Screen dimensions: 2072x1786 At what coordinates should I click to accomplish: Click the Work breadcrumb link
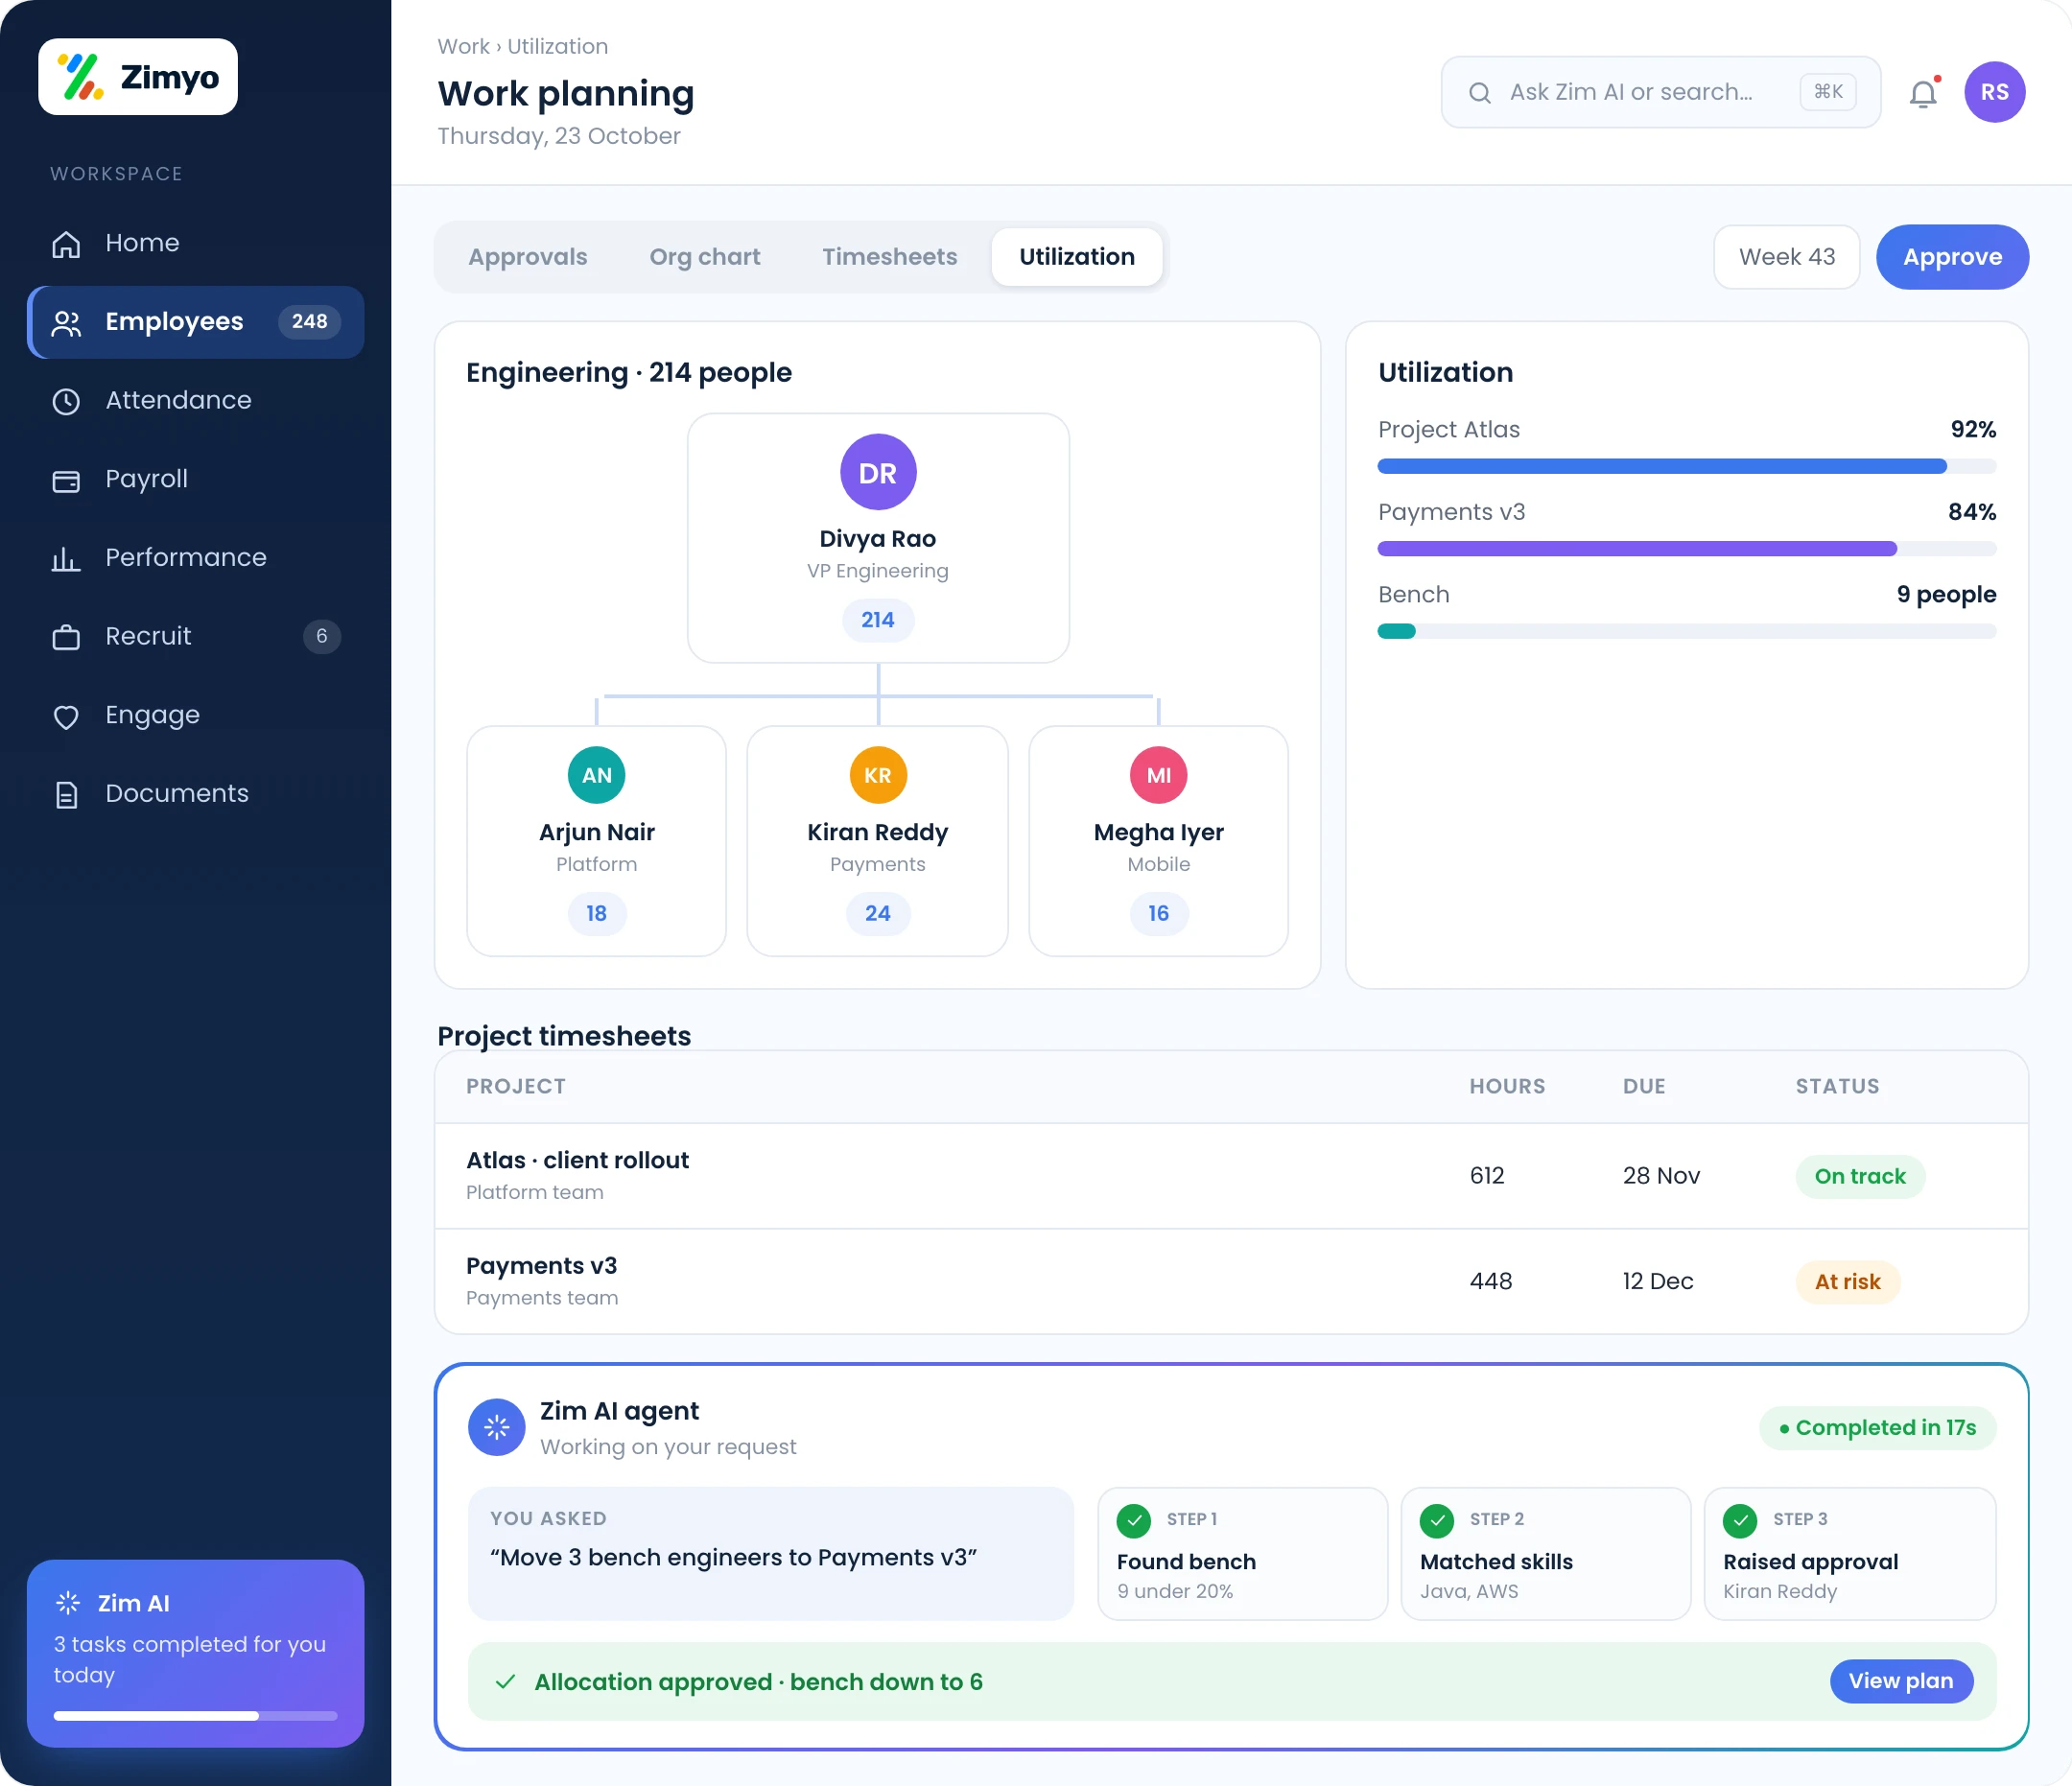[x=463, y=46]
